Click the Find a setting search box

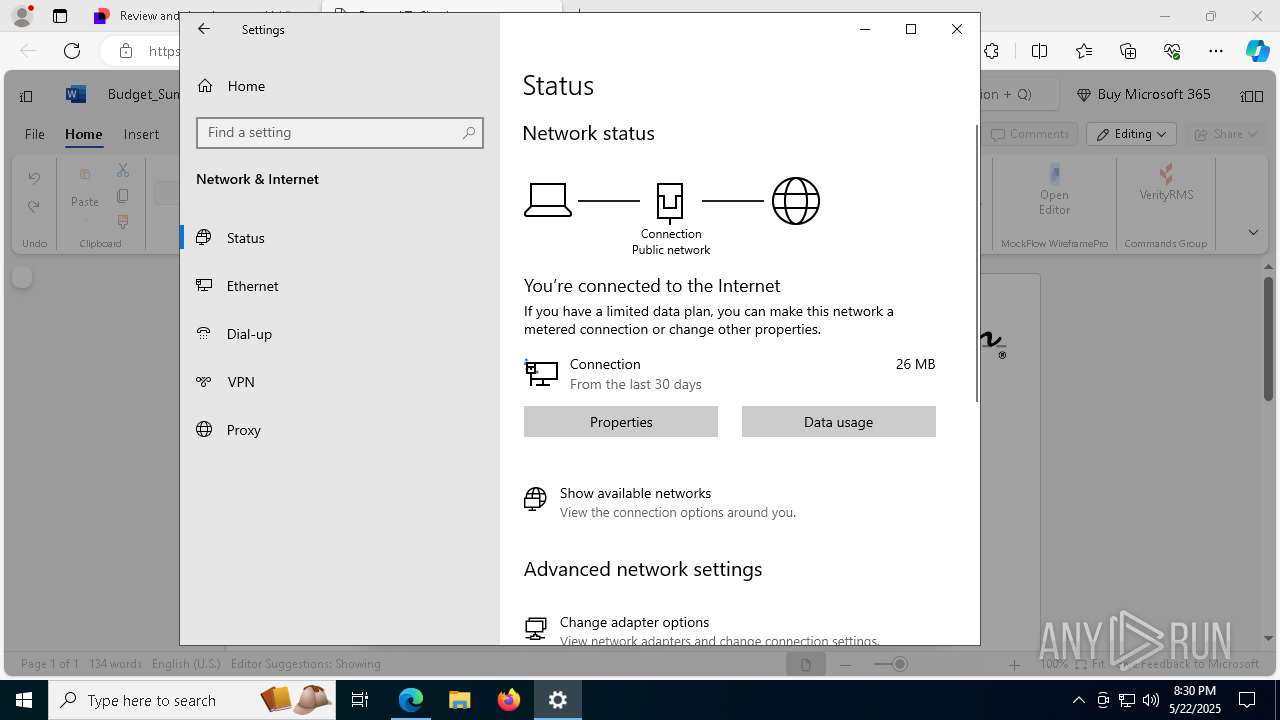[340, 133]
